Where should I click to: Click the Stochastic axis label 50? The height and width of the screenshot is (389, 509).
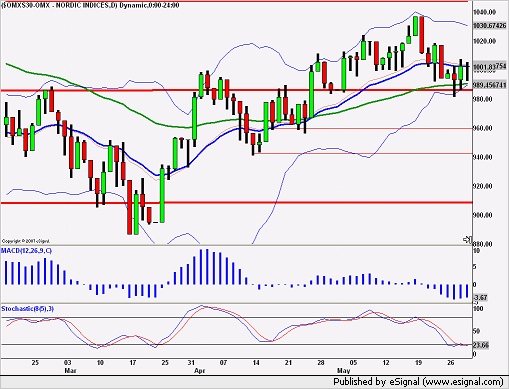(x=477, y=331)
